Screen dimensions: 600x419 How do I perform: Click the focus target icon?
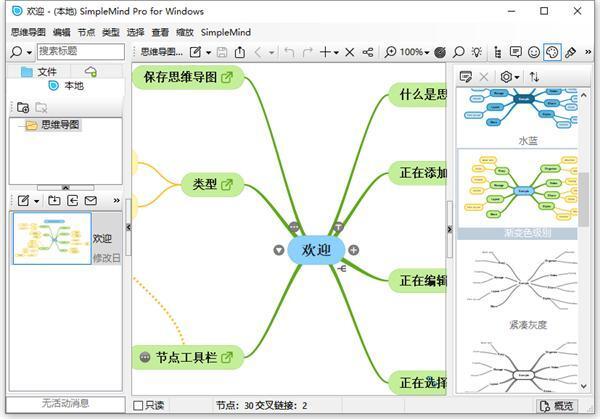[440, 52]
